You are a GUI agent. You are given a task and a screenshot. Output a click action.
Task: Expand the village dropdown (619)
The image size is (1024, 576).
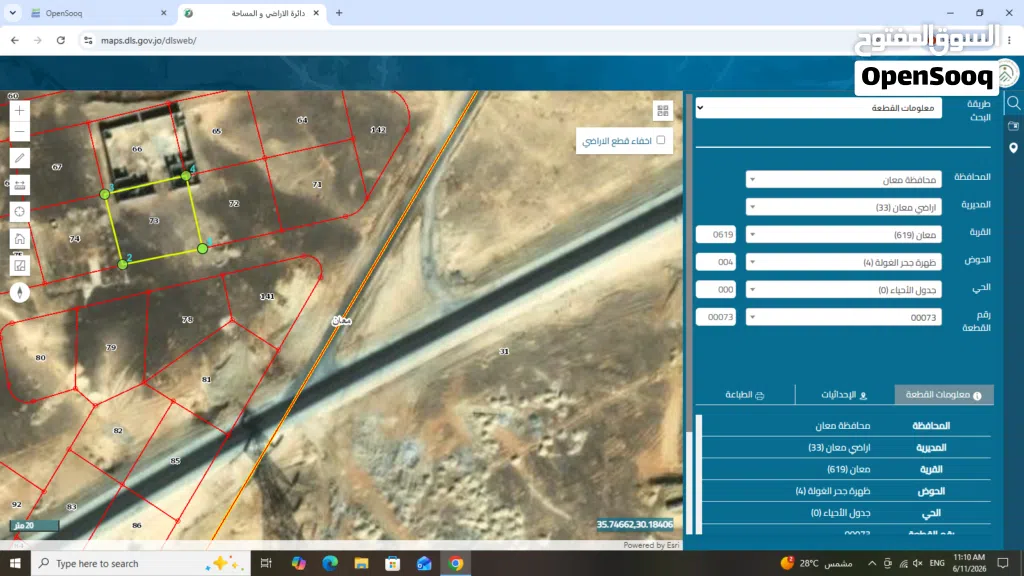843,234
